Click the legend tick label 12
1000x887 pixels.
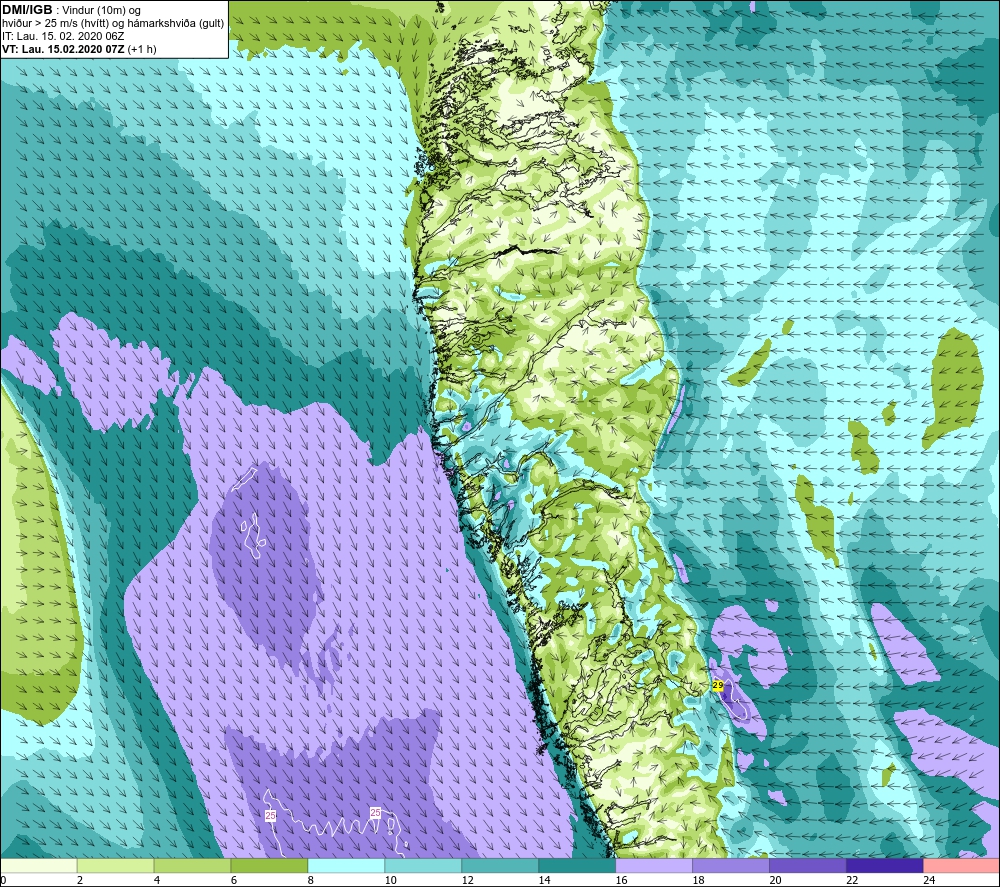point(467,880)
